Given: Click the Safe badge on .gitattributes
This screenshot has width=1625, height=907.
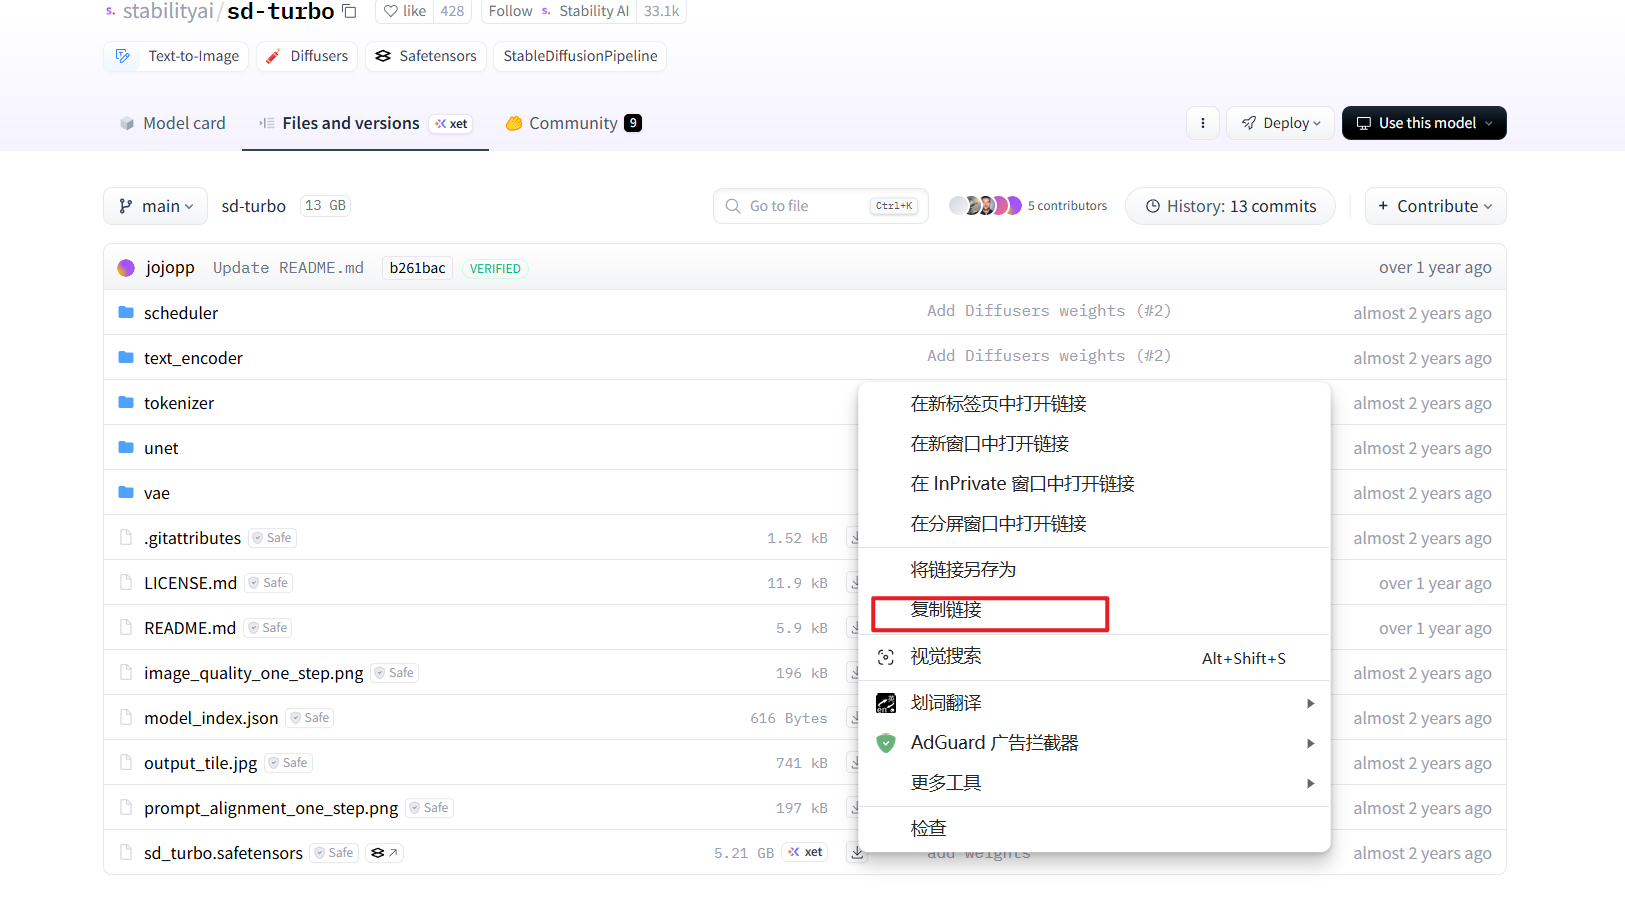Looking at the screenshot, I should [x=272, y=538].
